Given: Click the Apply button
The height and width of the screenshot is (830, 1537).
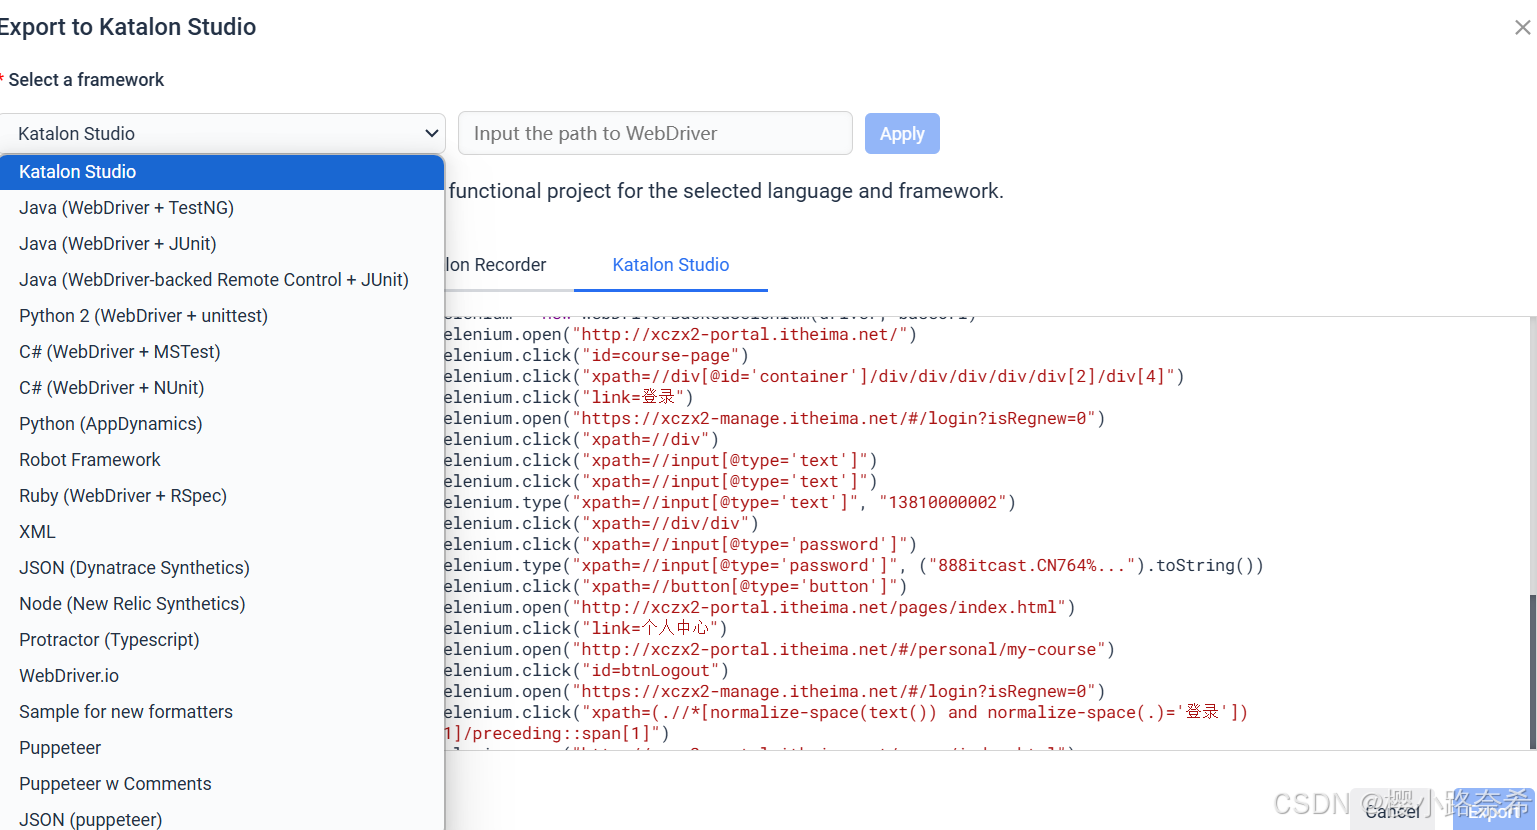Looking at the screenshot, I should [902, 133].
